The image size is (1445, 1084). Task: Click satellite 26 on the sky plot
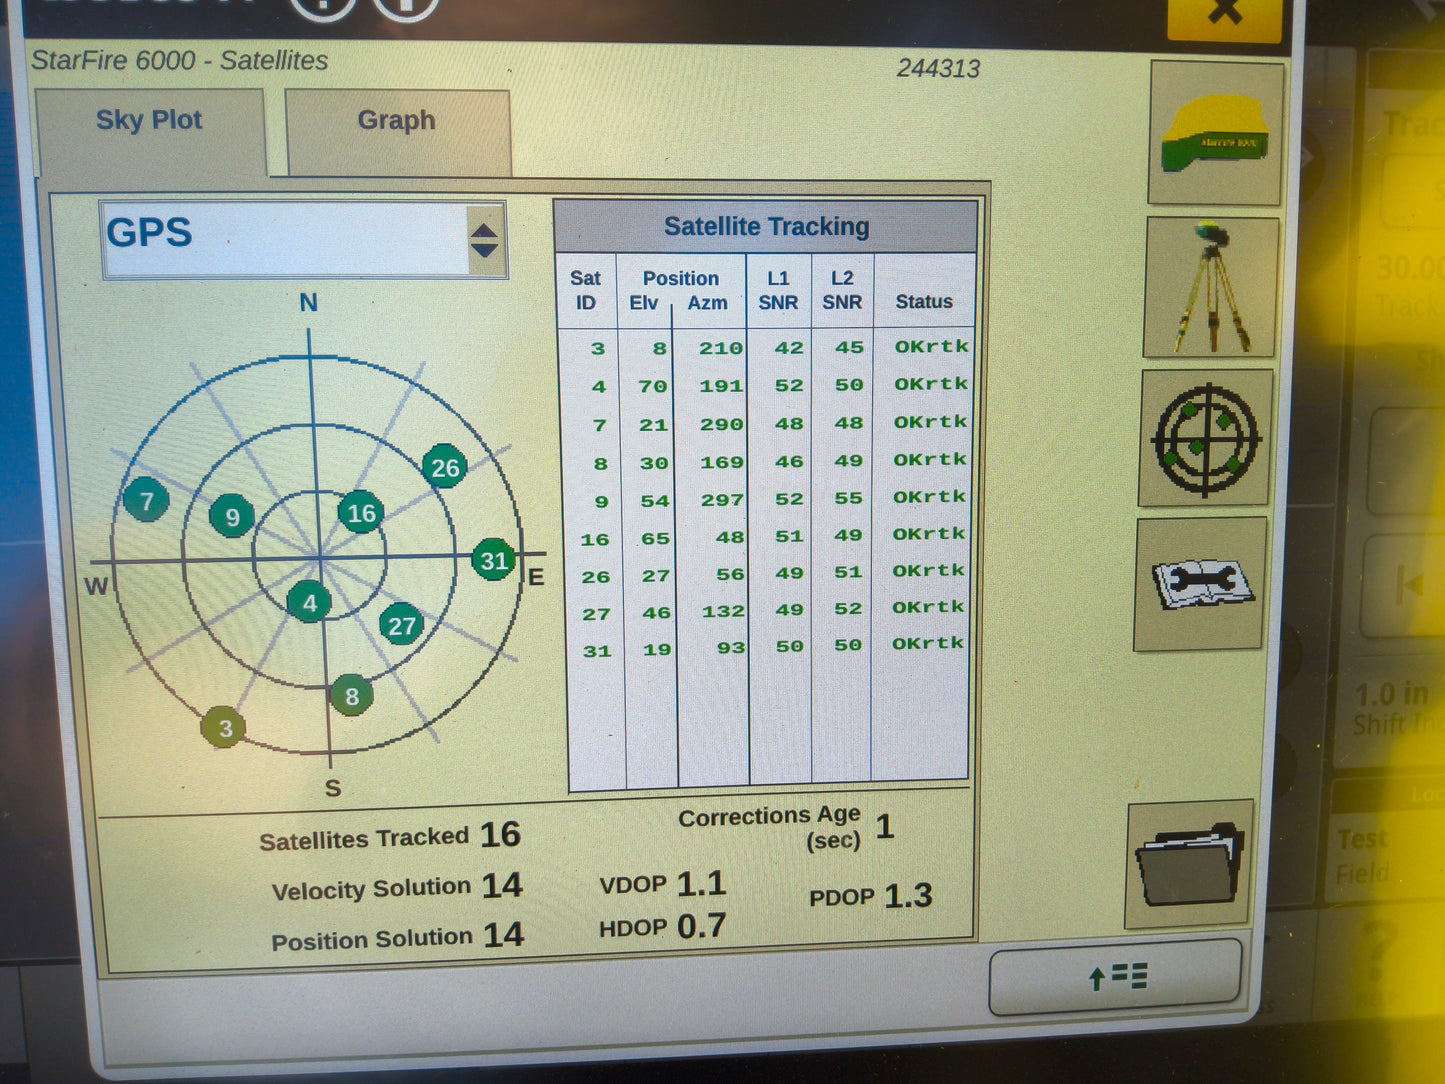click(444, 467)
